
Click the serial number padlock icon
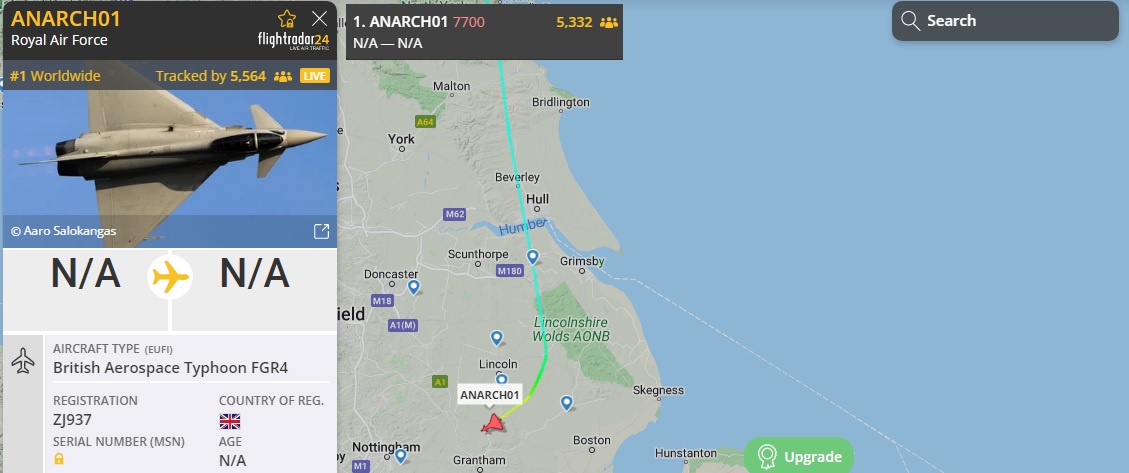pyautogui.click(x=59, y=459)
